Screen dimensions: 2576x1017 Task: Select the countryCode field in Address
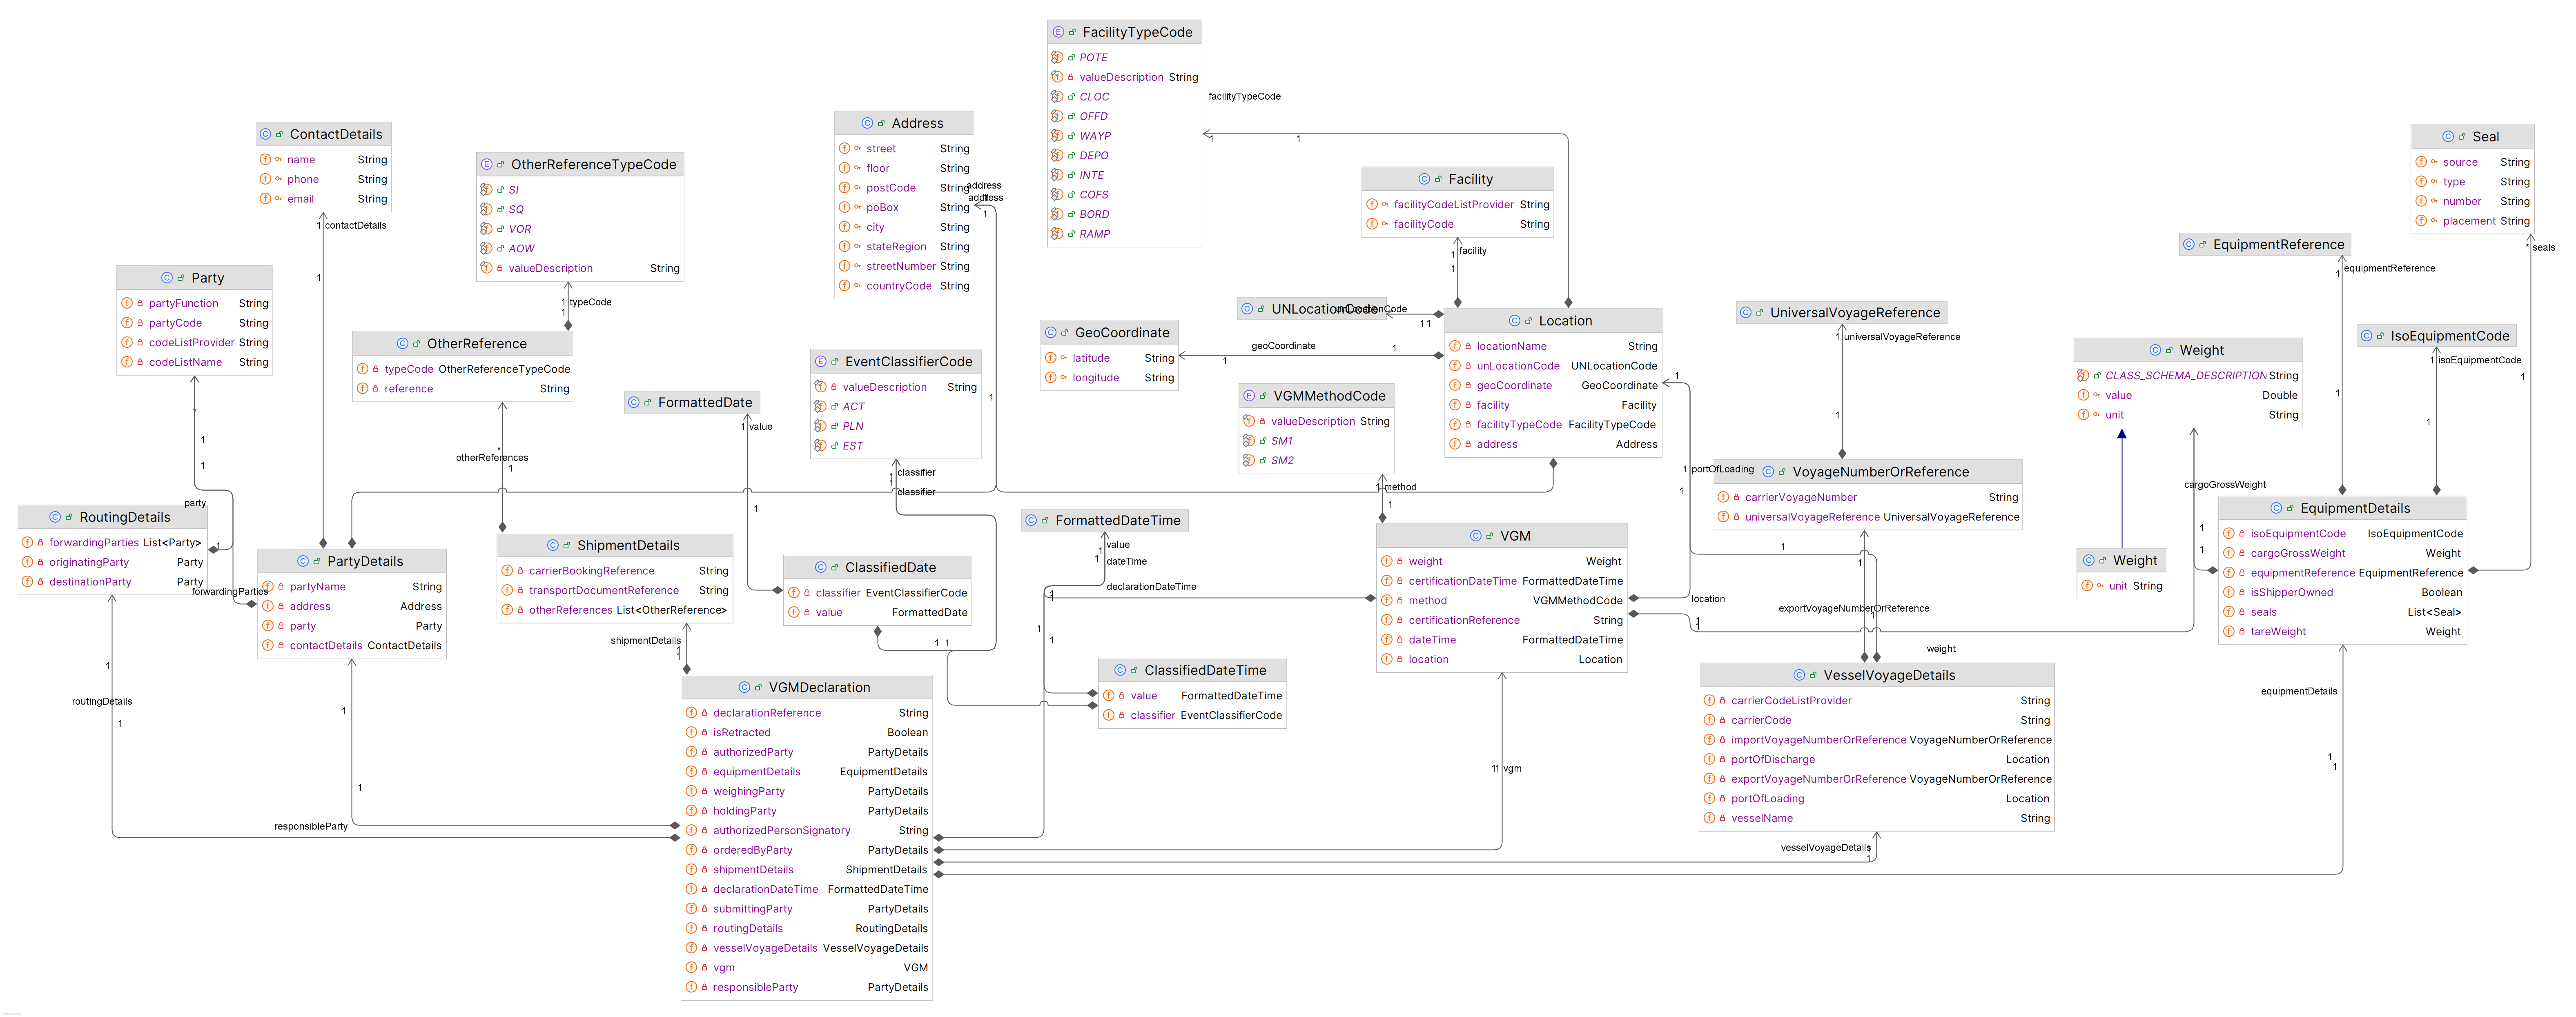[x=898, y=286]
